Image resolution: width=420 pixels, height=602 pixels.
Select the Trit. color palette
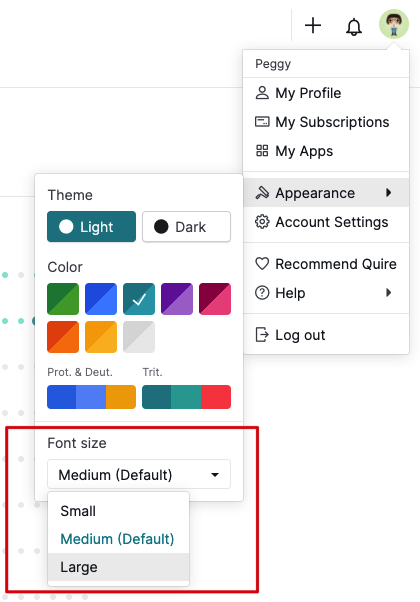(x=186, y=397)
